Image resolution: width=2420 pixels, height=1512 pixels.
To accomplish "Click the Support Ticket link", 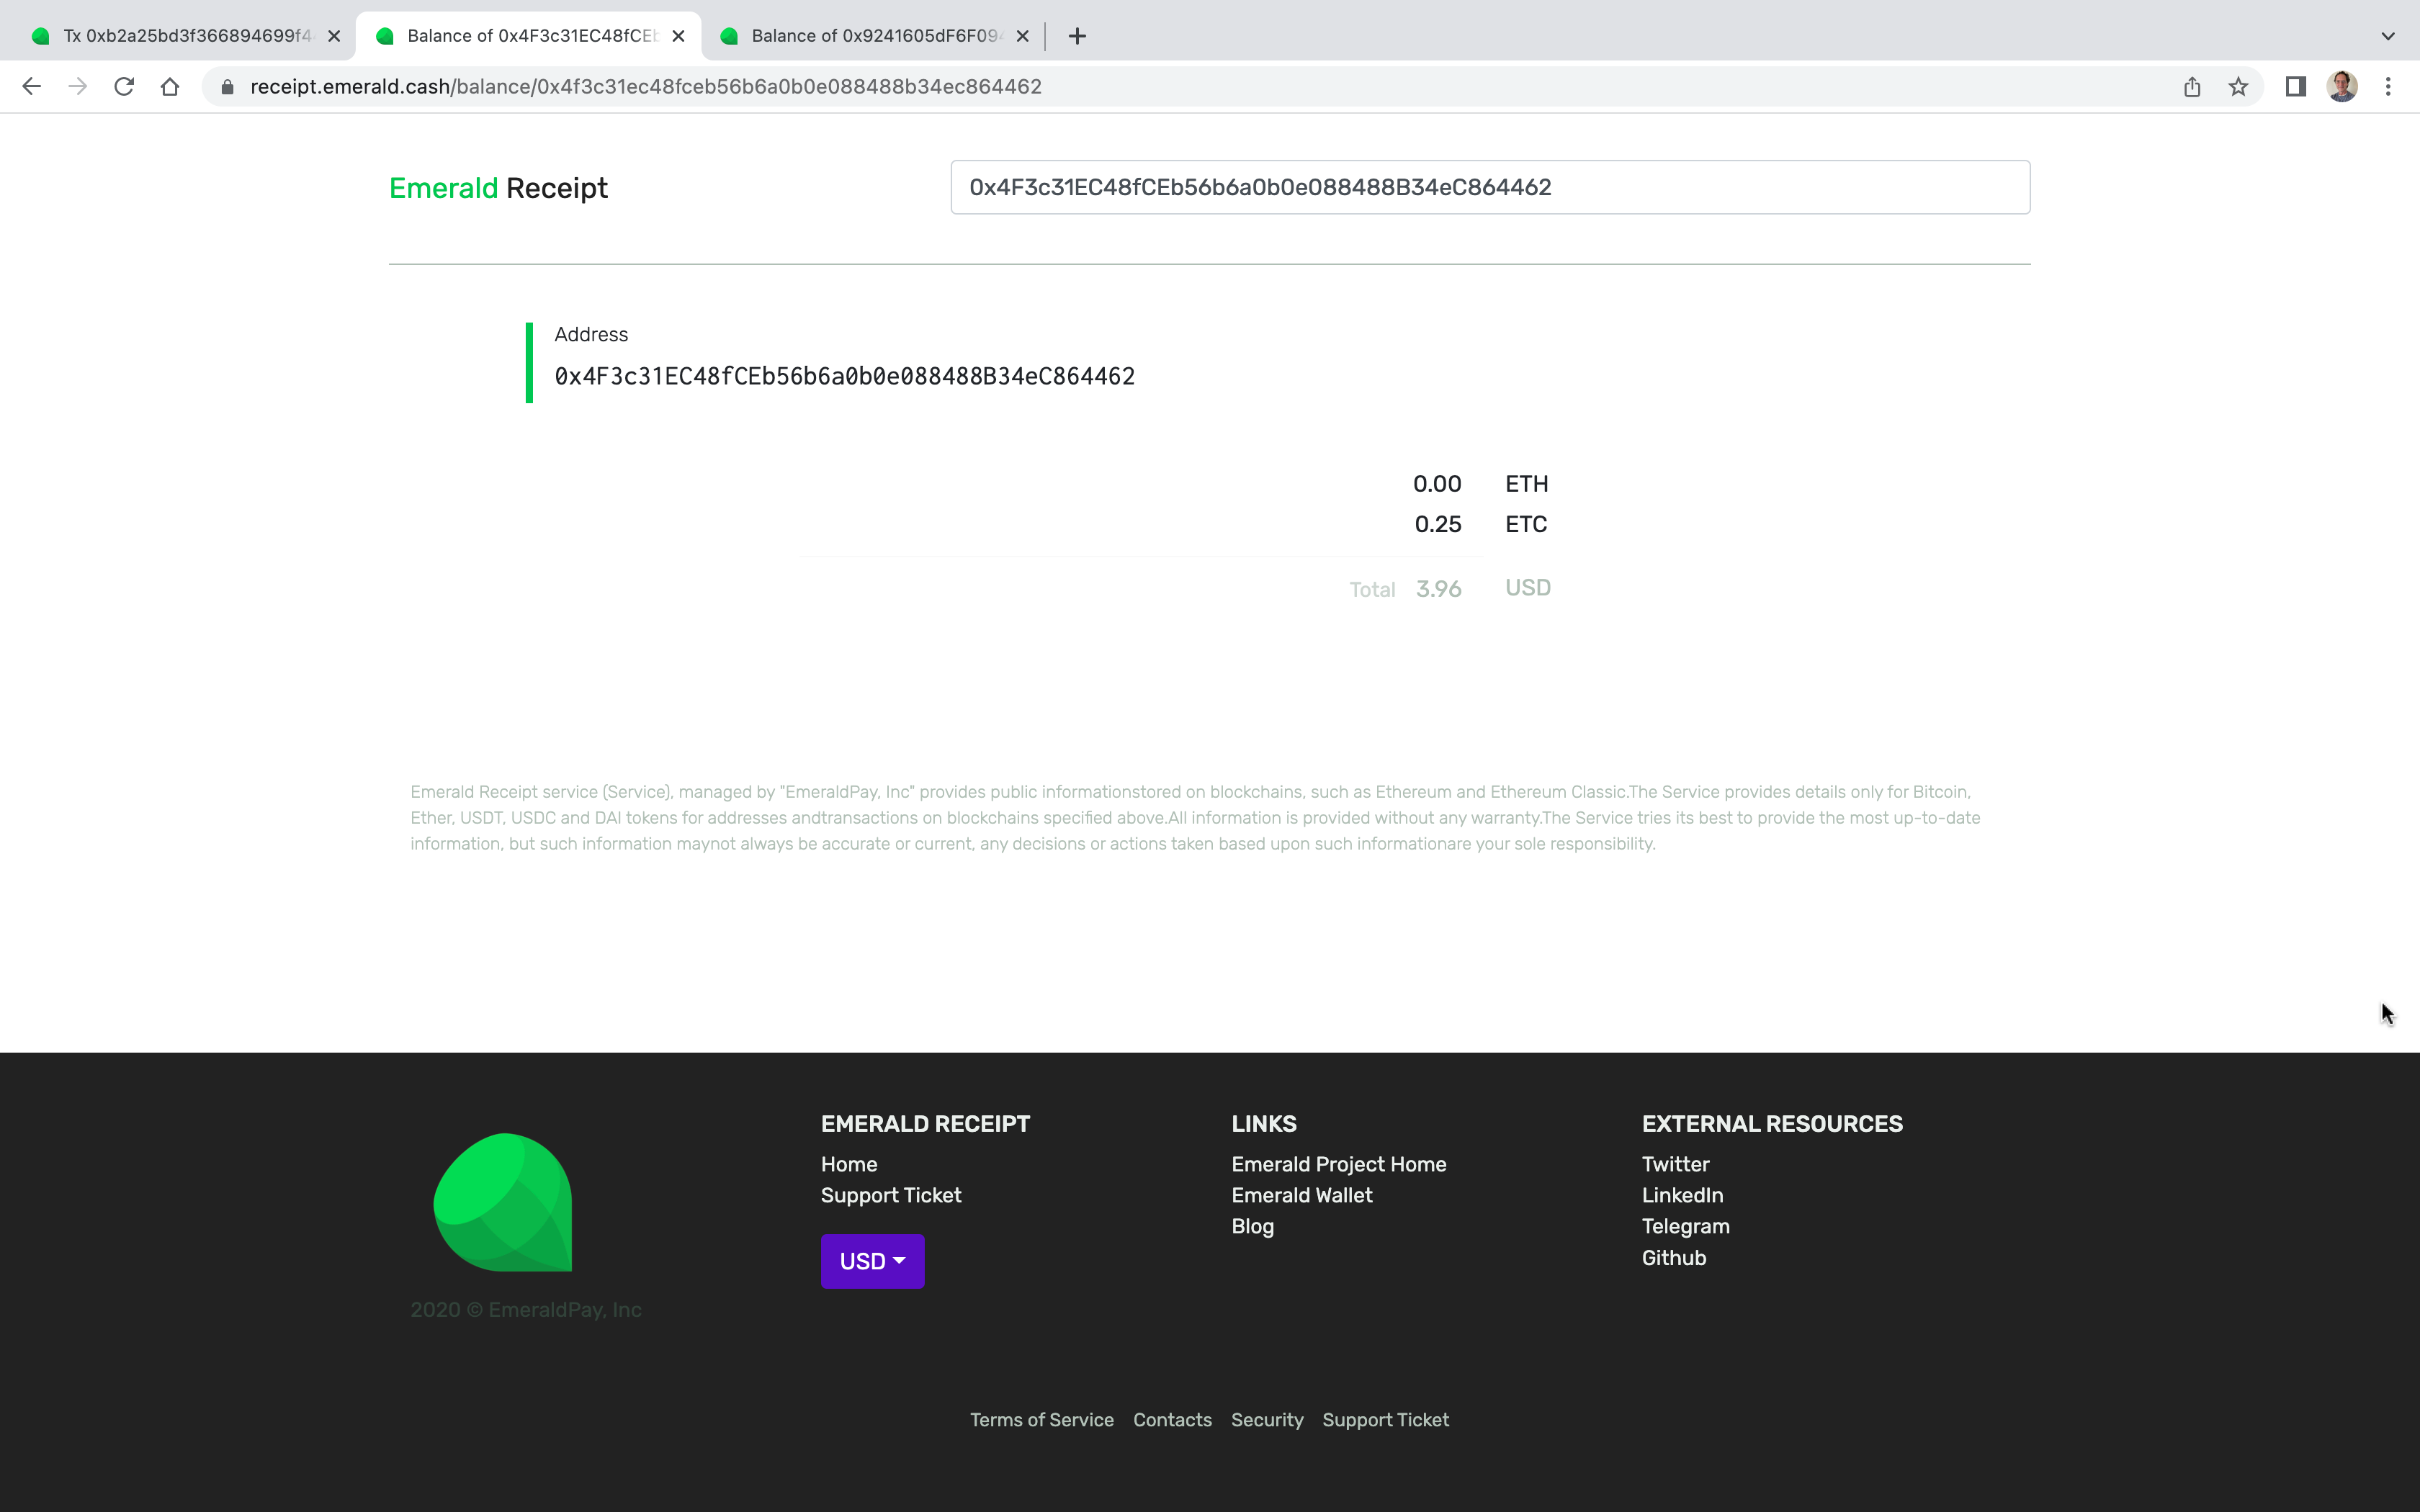I will click(x=890, y=1195).
